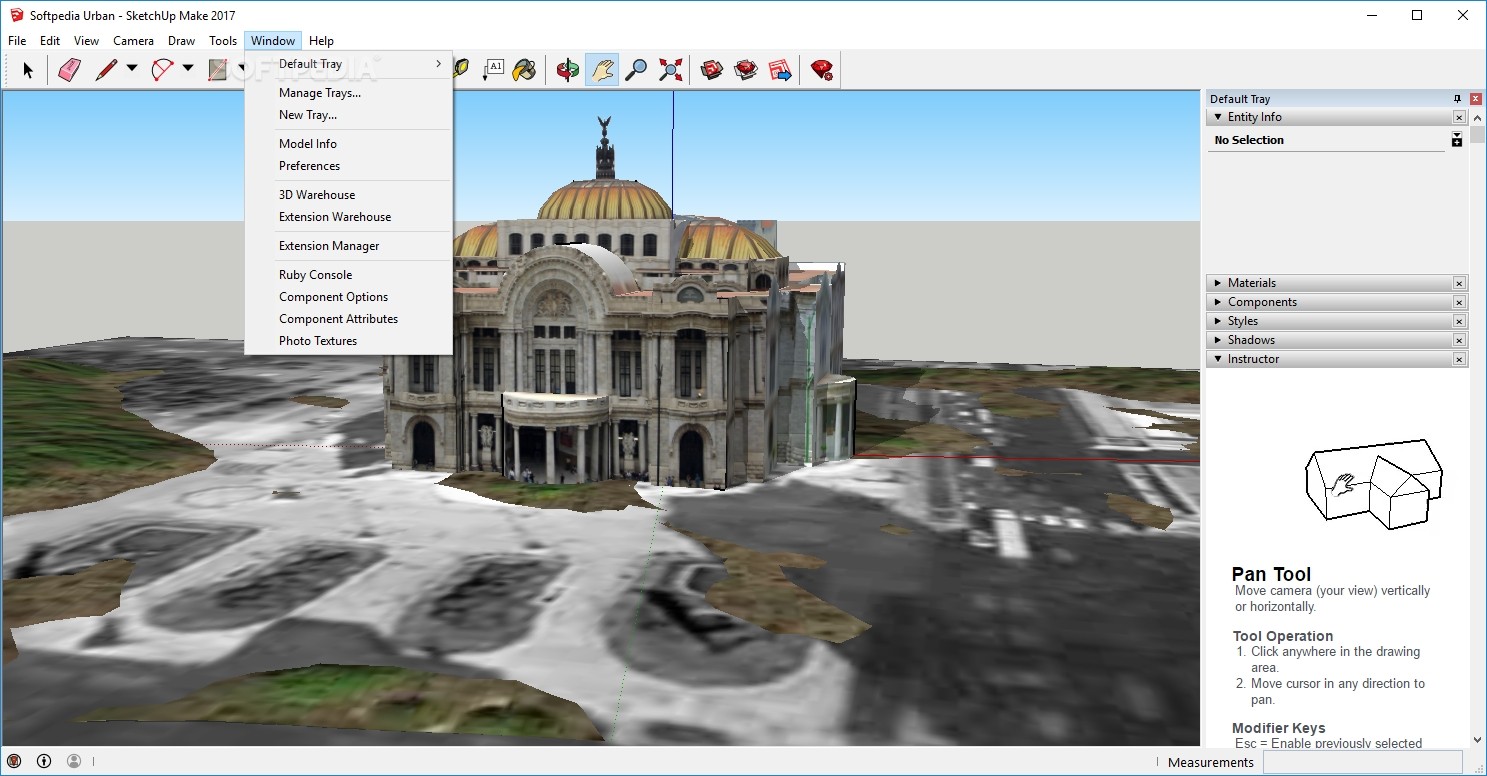The height and width of the screenshot is (776, 1487).
Task: Open the Tools menu
Action: (x=223, y=41)
